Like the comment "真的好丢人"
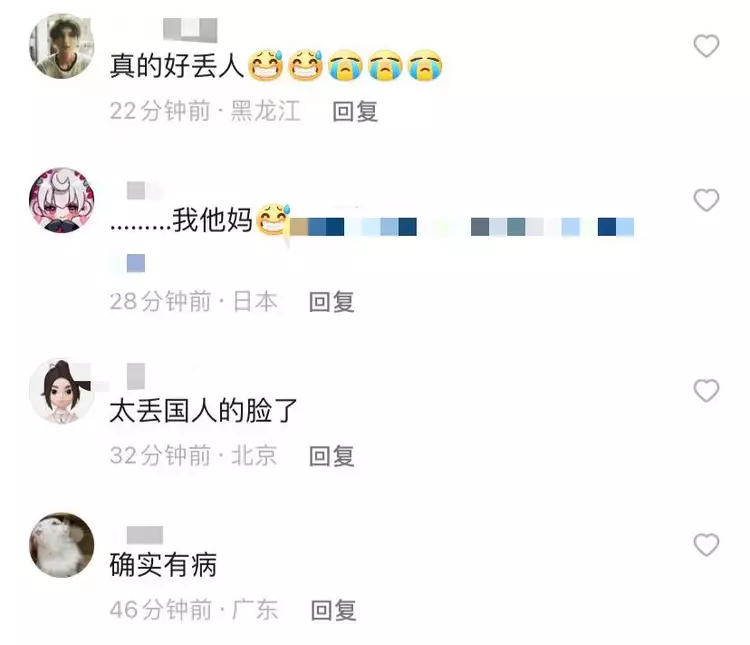 pos(706,46)
